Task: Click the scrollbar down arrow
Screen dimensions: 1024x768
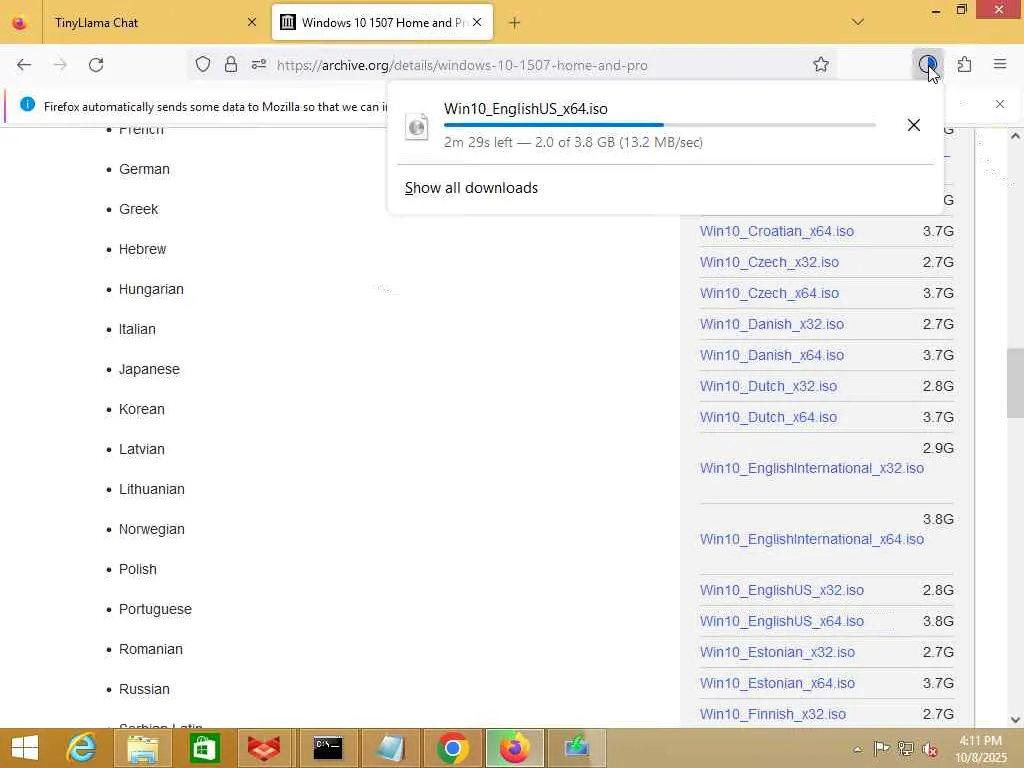Action: click(x=1015, y=720)
